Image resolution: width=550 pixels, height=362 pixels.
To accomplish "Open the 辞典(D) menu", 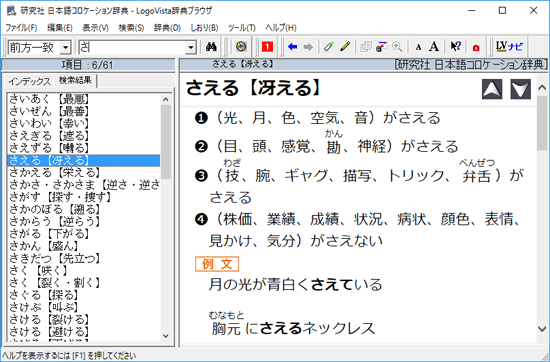I will [167, 28].
